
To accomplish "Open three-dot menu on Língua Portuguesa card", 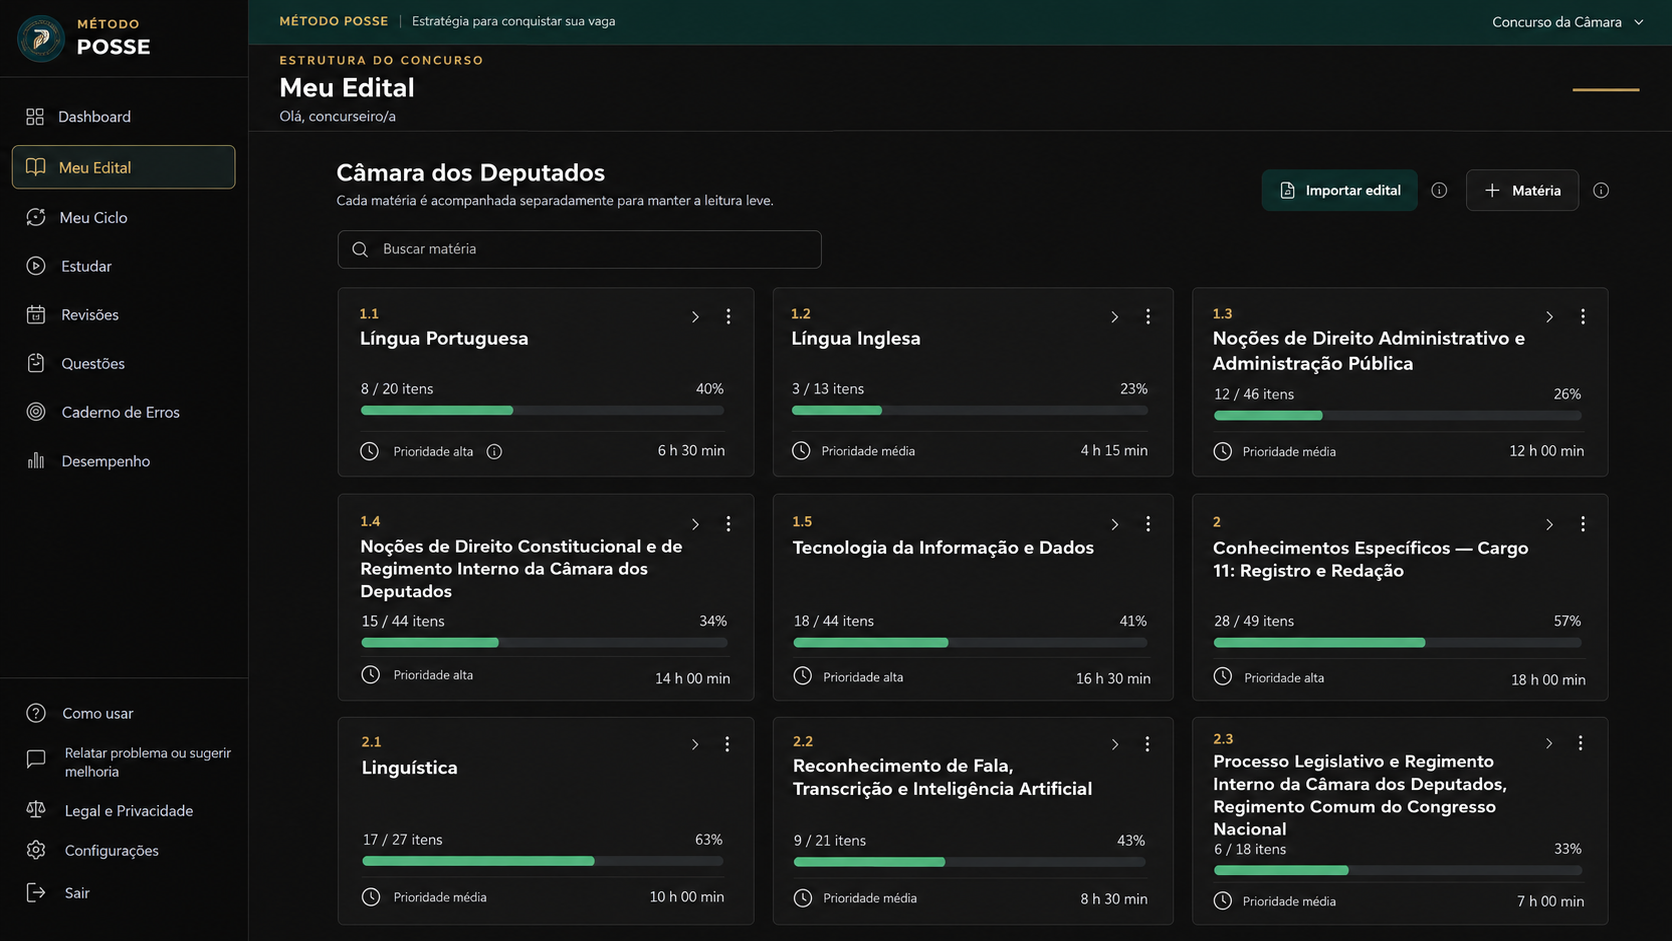I will click(x=728, y=316).
